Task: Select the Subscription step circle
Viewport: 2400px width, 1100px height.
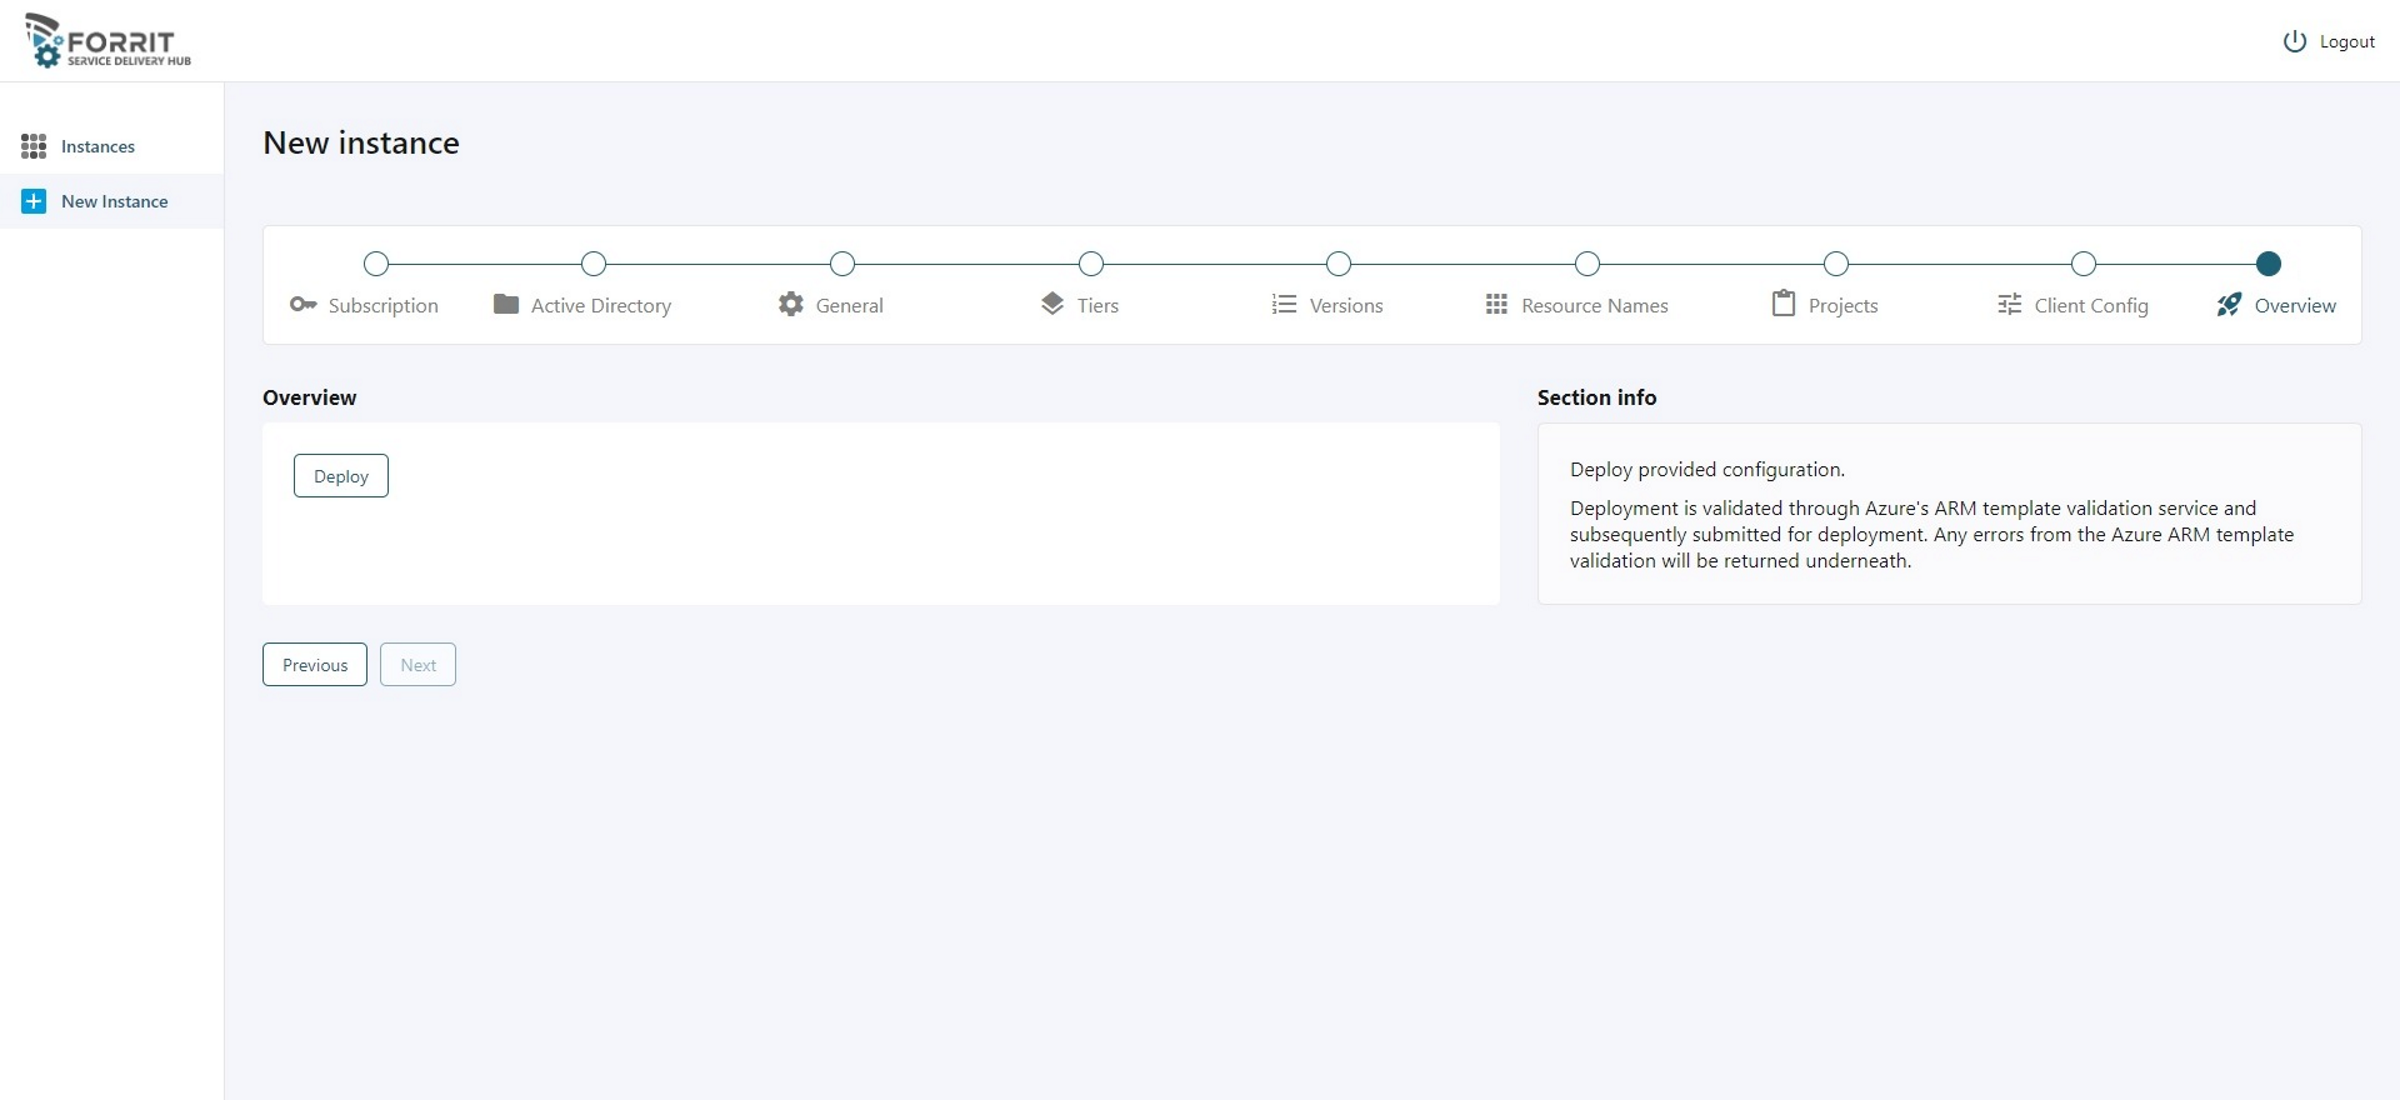Action: [376, 264]
